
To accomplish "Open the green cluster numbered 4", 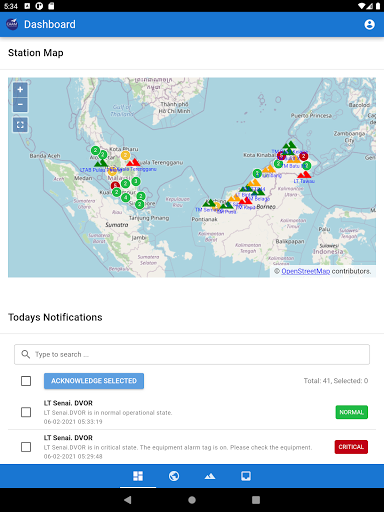I will [x=126, y=198].
